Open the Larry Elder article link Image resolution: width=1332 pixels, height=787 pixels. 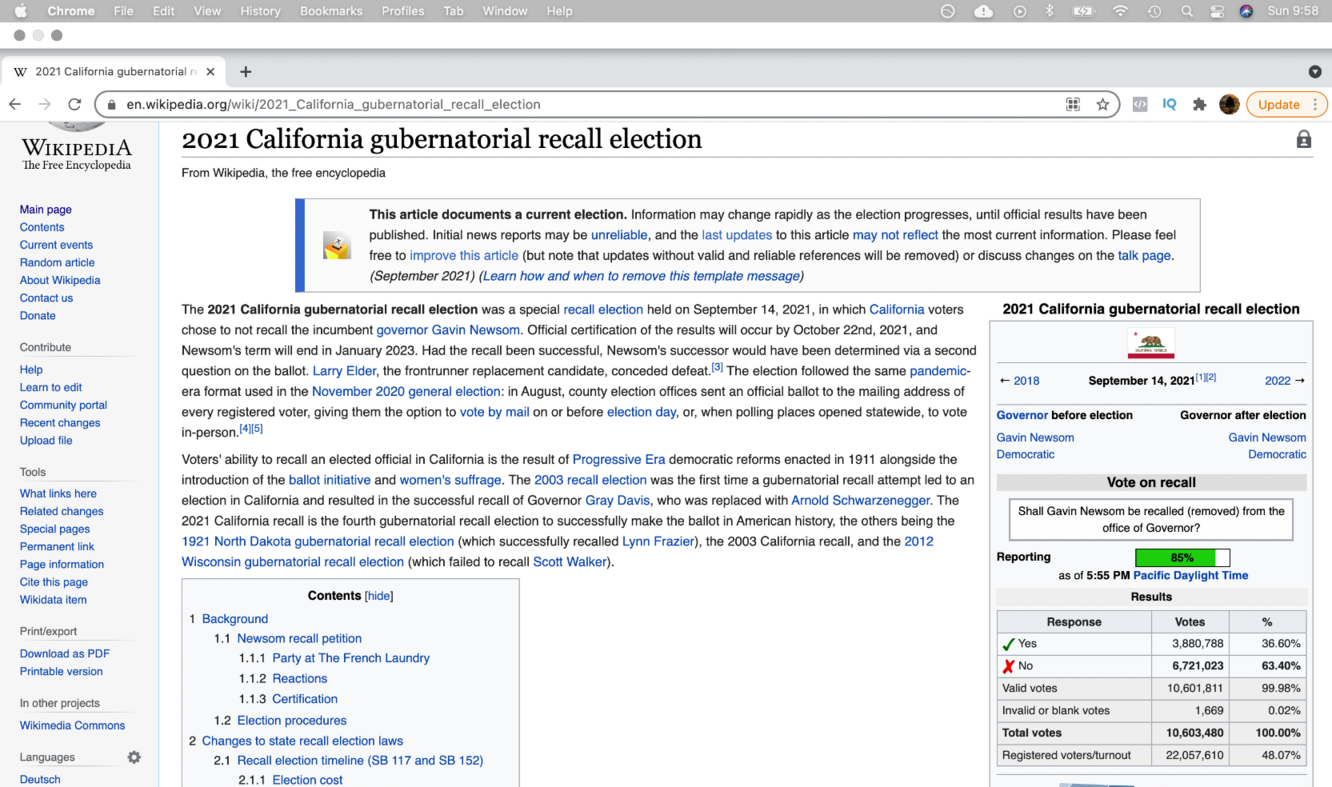344,371
